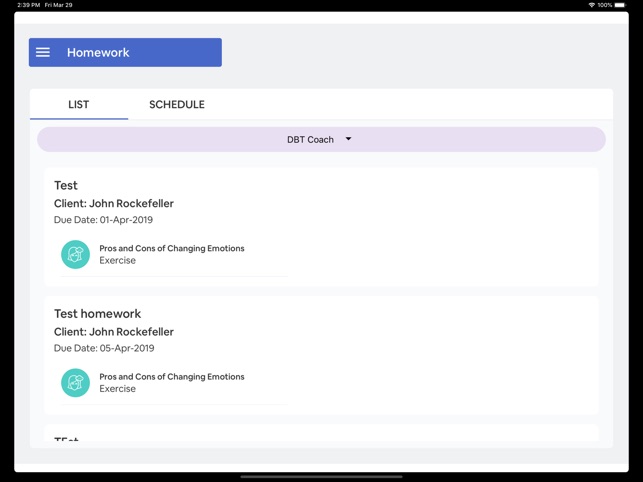The width and height of the screenshot is (643, 482).
Task: Click the 100% battery percentage text
Action: (605, 5)
